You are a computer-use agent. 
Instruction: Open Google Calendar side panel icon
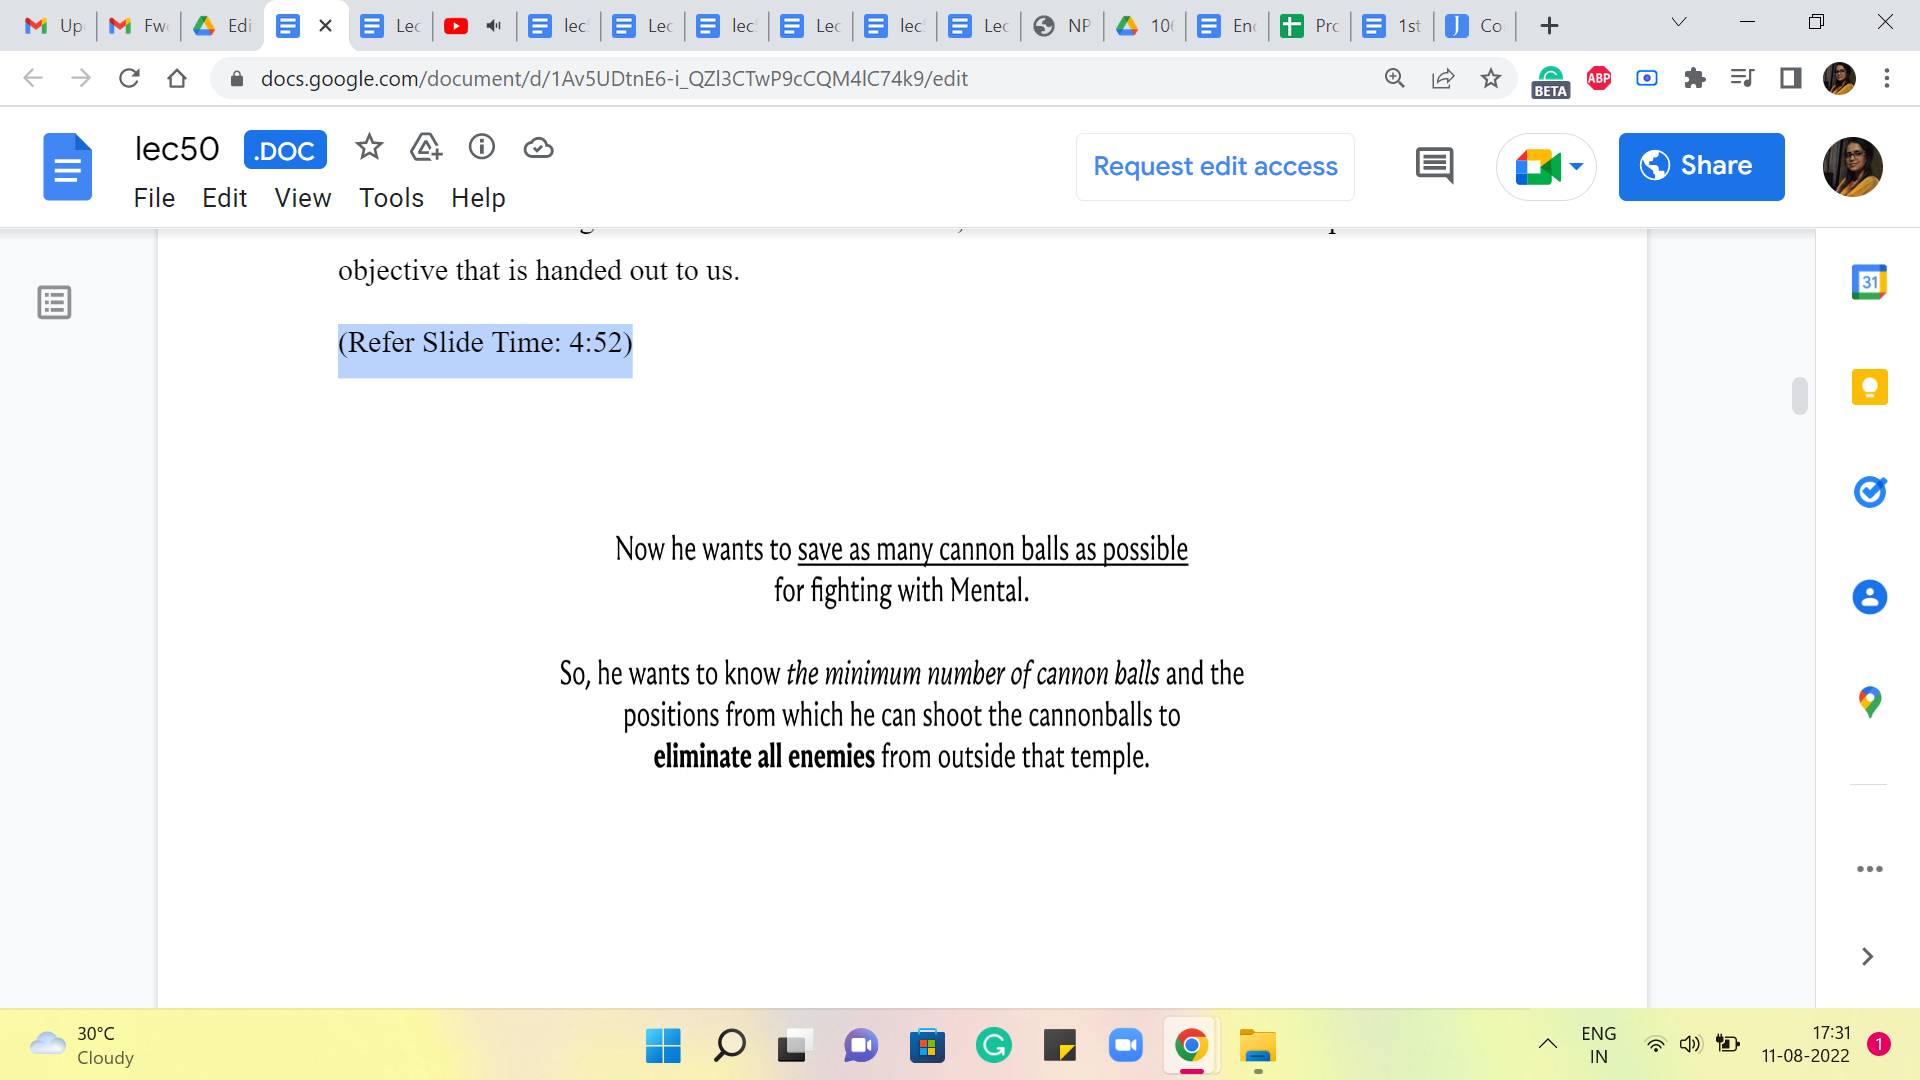(1869, 283)
